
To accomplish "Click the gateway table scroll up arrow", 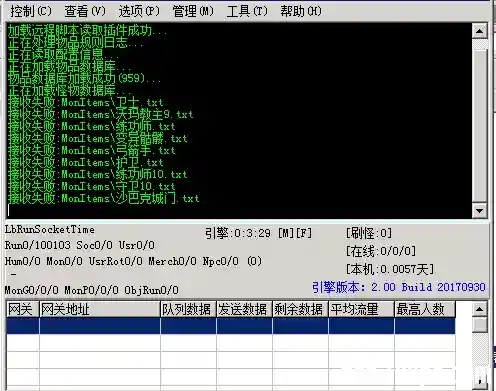I will pyautogui.click(x=480, y=309).
